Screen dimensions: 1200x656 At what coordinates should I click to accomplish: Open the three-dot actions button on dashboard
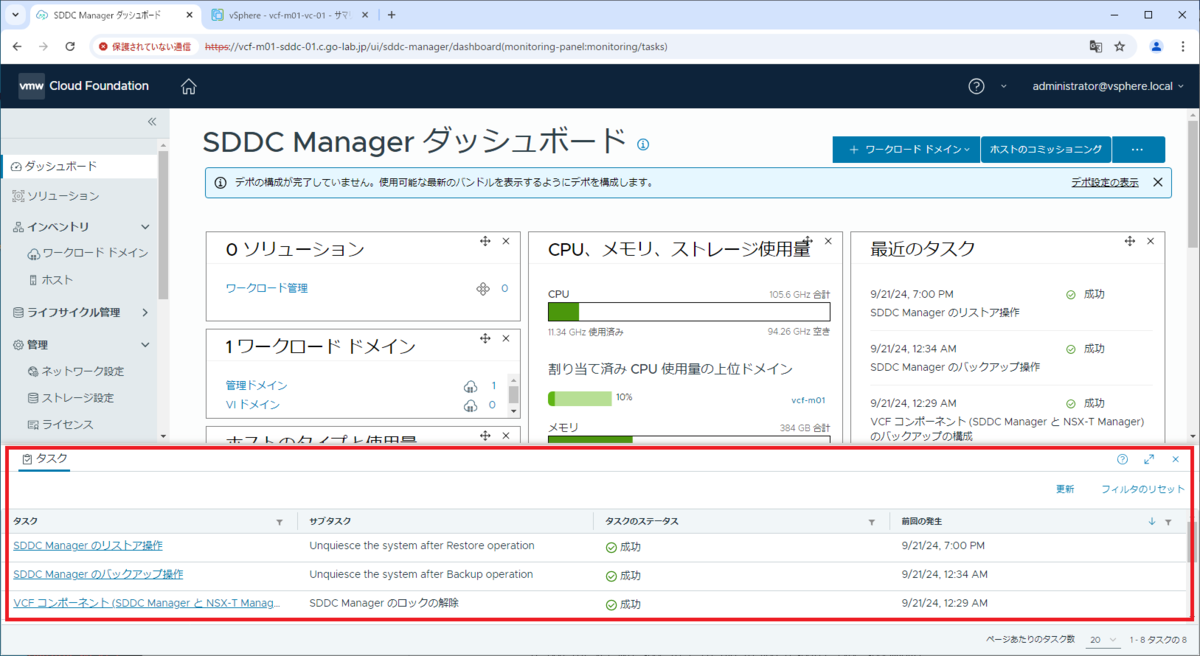pyautogui.click(x=1138, y=149)
